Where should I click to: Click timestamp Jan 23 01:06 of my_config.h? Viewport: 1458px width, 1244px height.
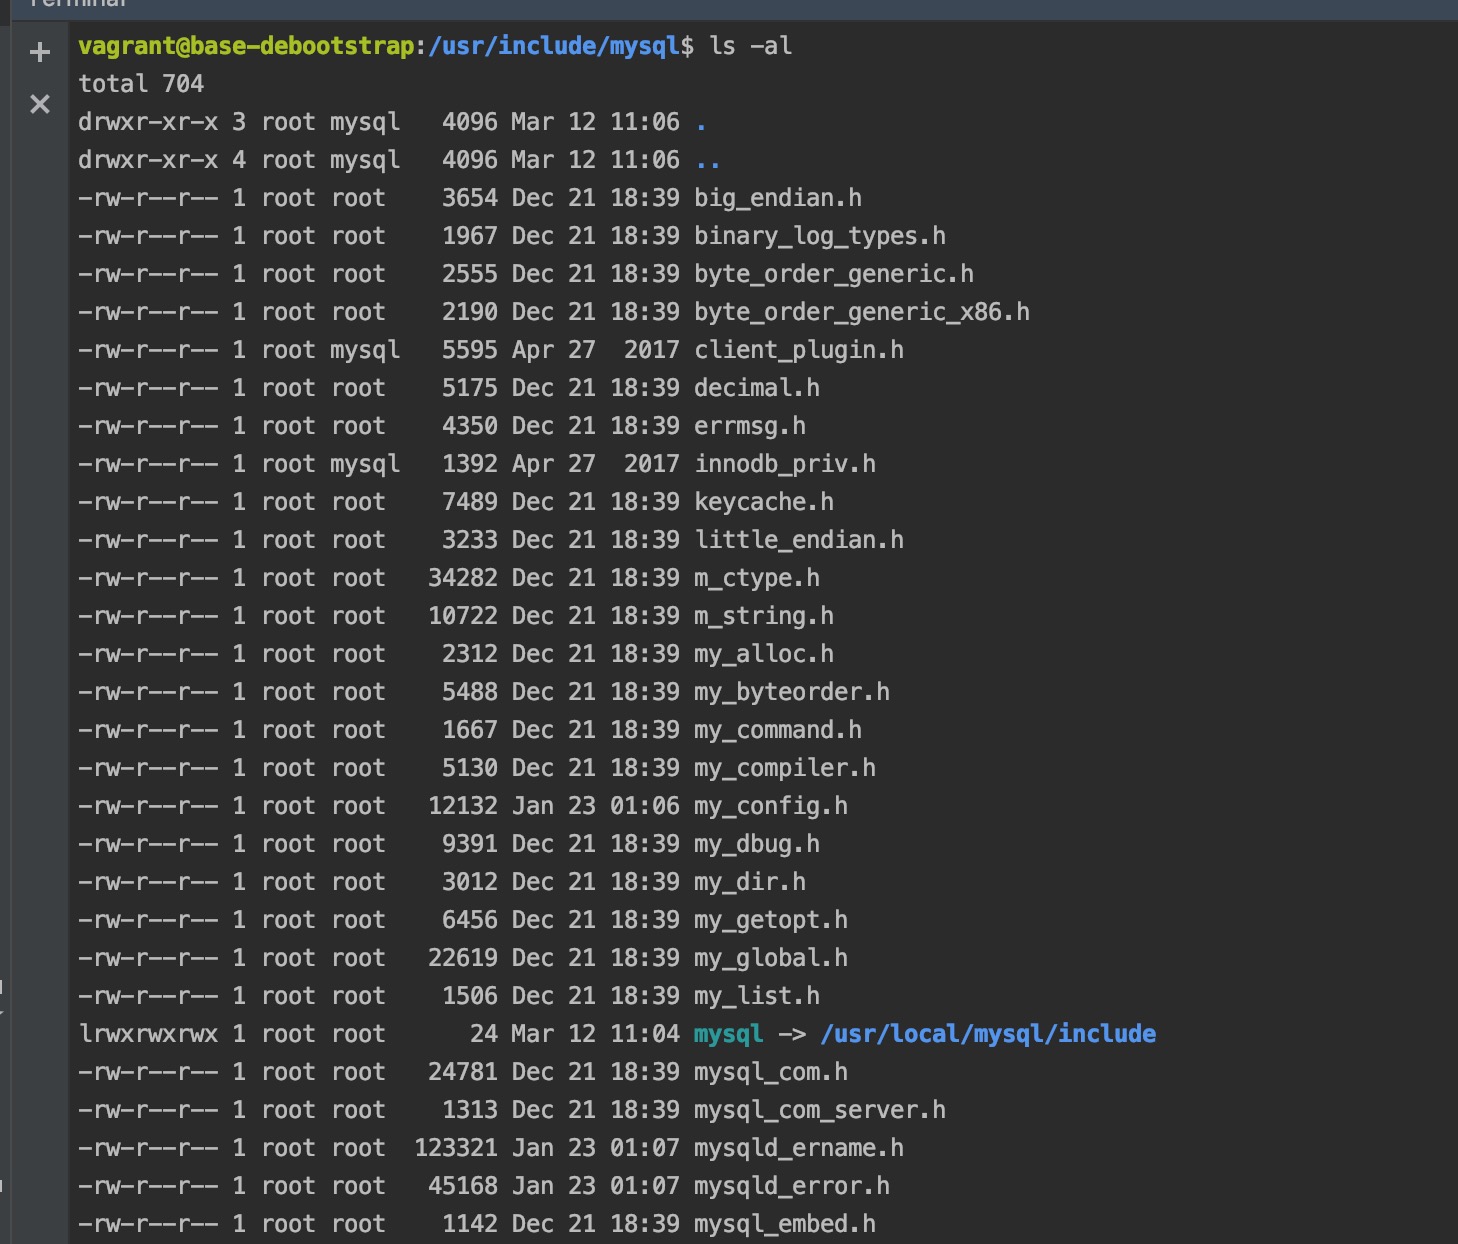596,806
